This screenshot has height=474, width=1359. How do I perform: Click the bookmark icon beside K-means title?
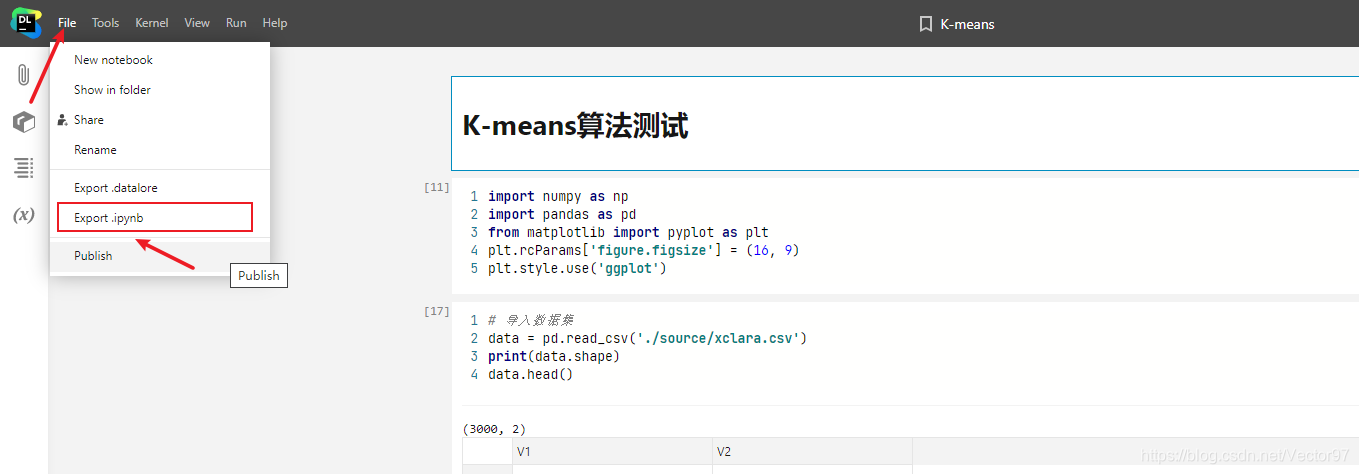tap(925, 24)
